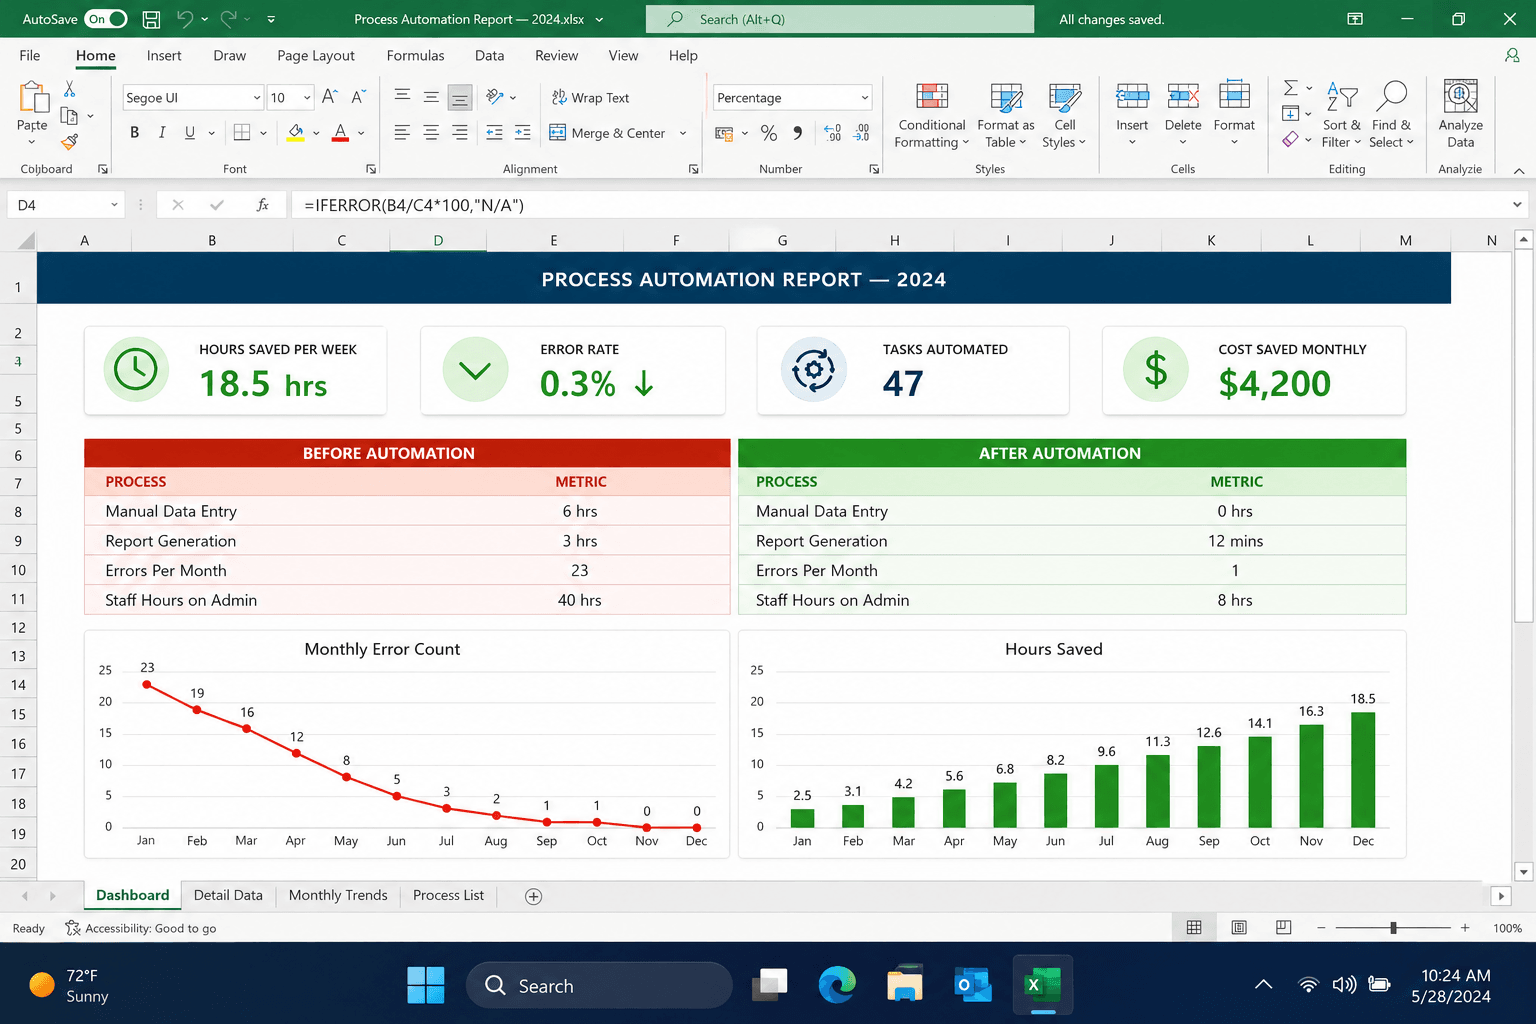The width and height of the screenshot is (1536, 1024).
Task: Open Analyze Data tool
Action: (x=1460, y=114)
